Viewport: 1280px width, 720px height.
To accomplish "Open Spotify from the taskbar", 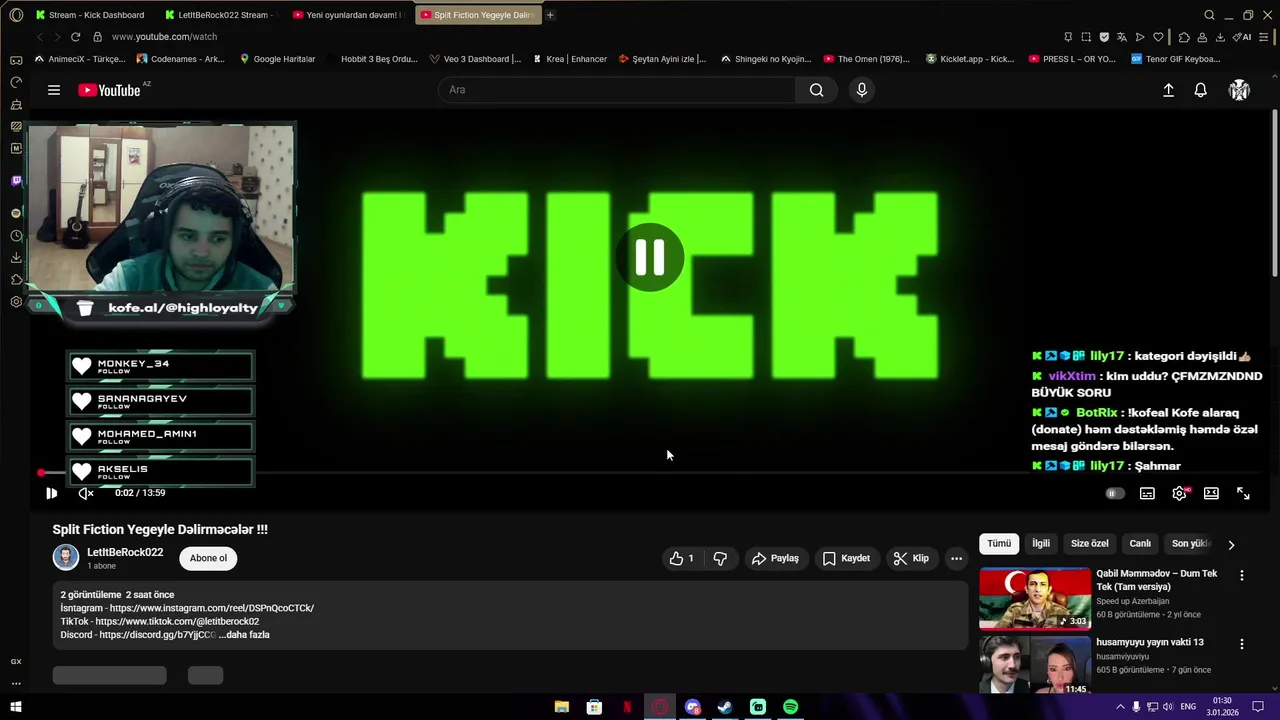I will [791, 707].
